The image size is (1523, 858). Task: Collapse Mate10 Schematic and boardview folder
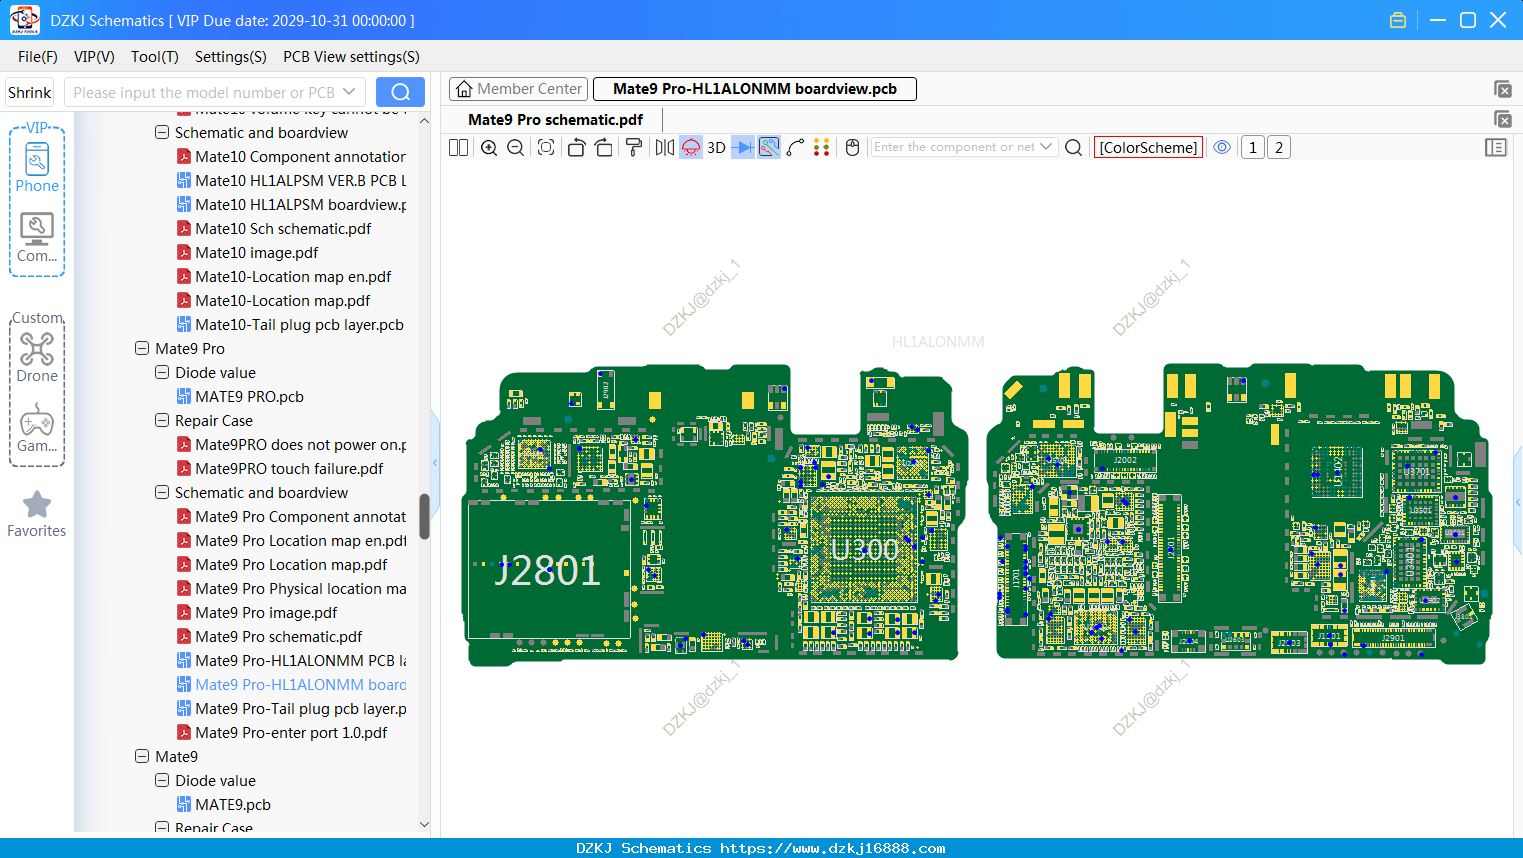click(x=162, y=133)
